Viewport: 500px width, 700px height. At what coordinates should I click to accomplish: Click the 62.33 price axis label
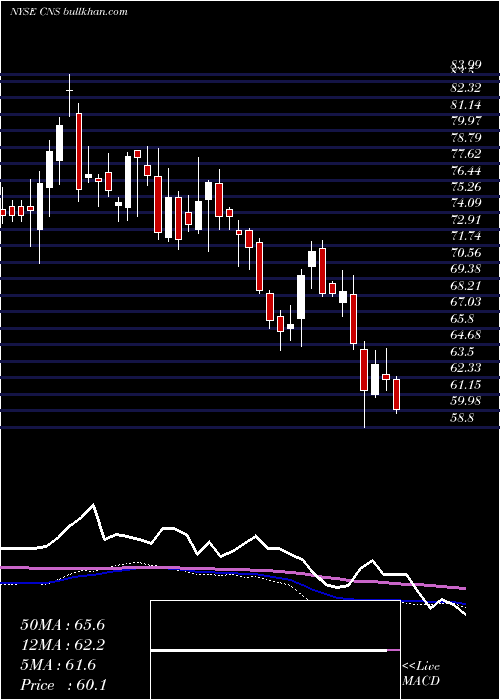click(x=466, y=368)
